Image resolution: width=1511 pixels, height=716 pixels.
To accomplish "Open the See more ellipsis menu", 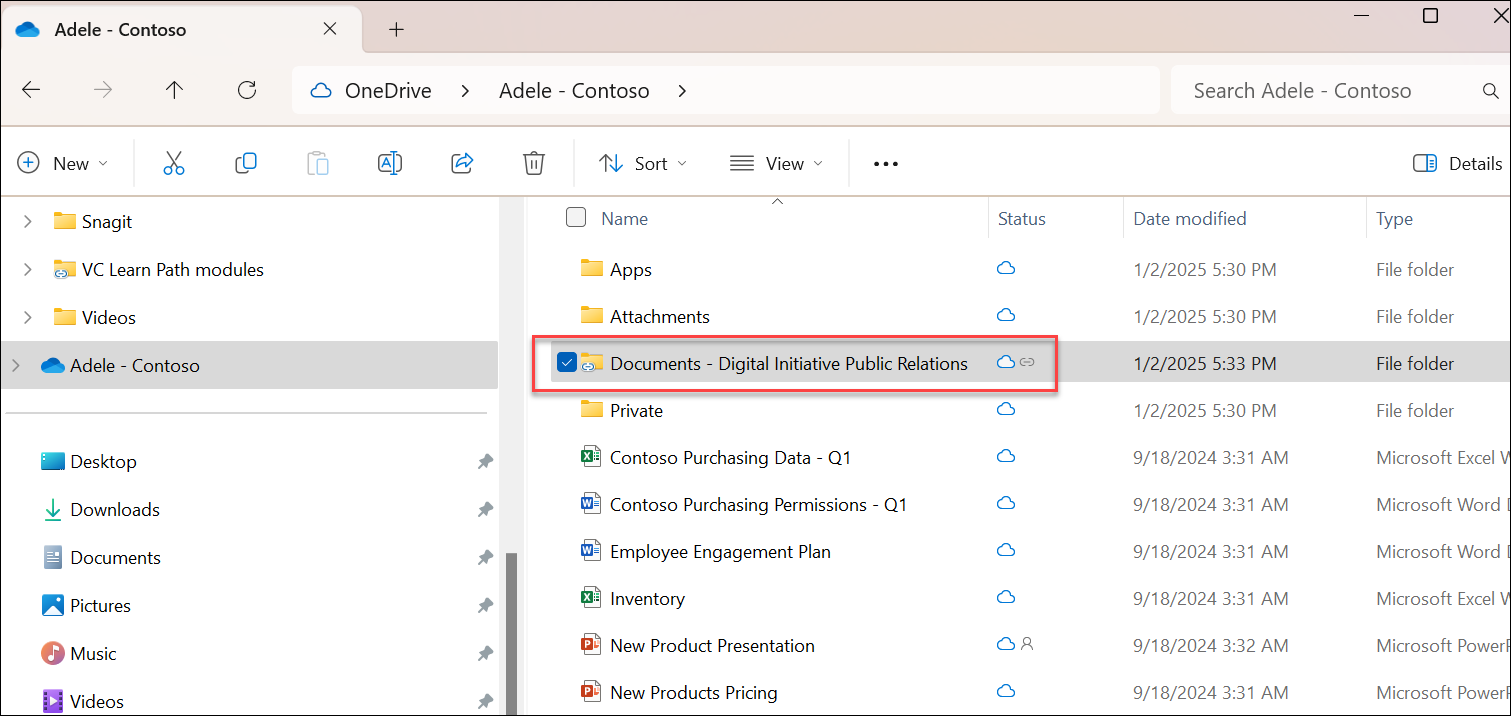I will pyautogui.click(x=884, y=162).
